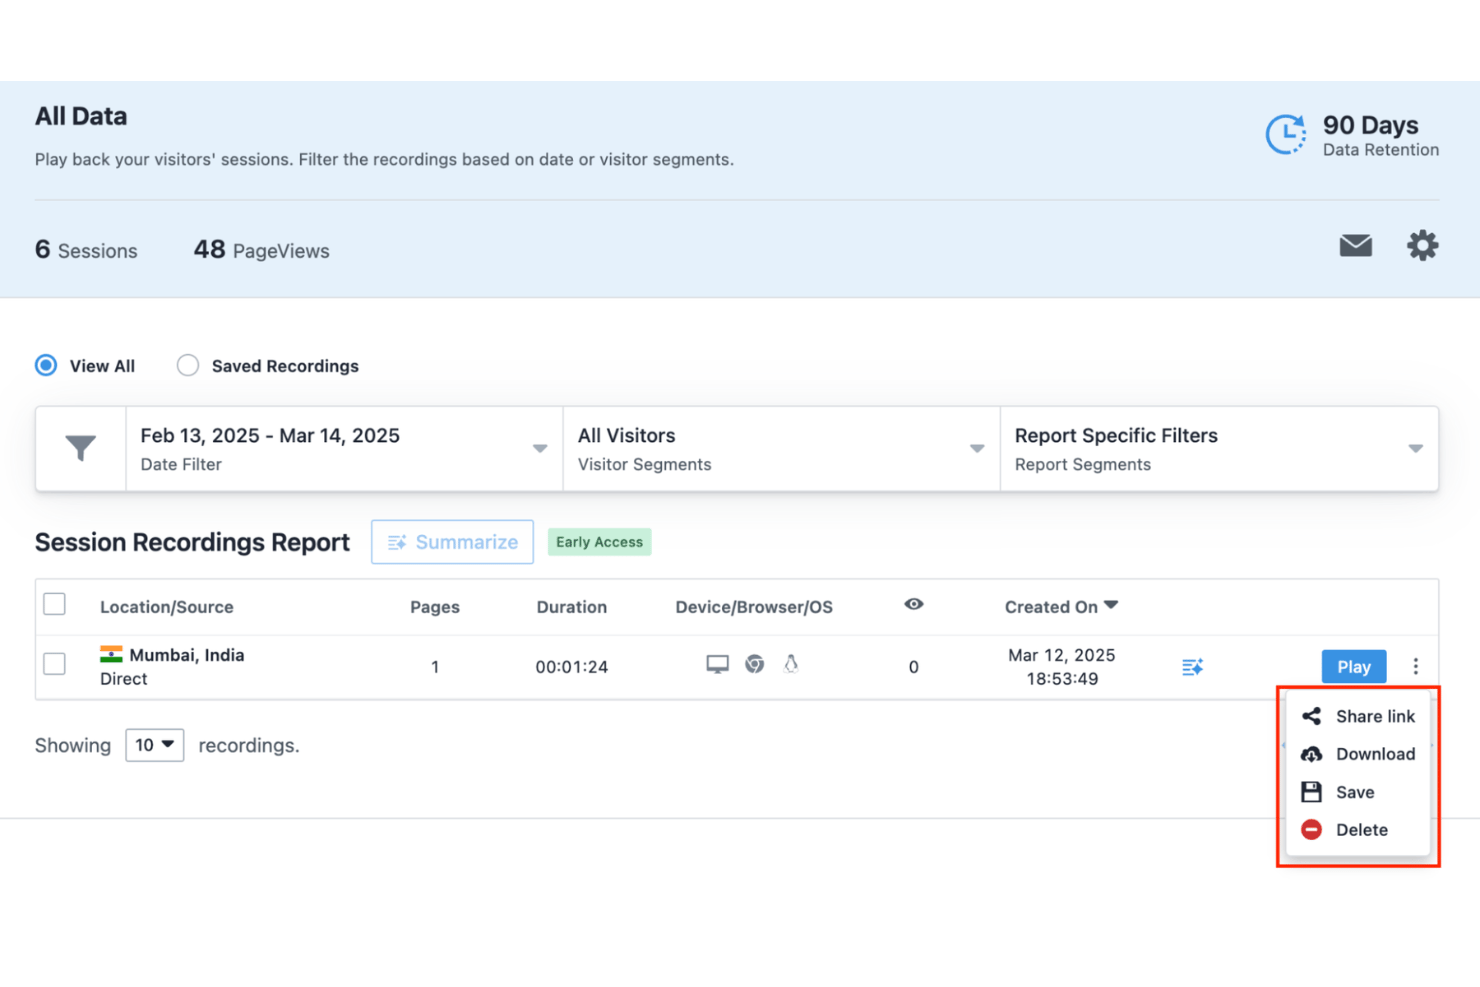Choose Download from the menu

click(x=1358, y=754)
